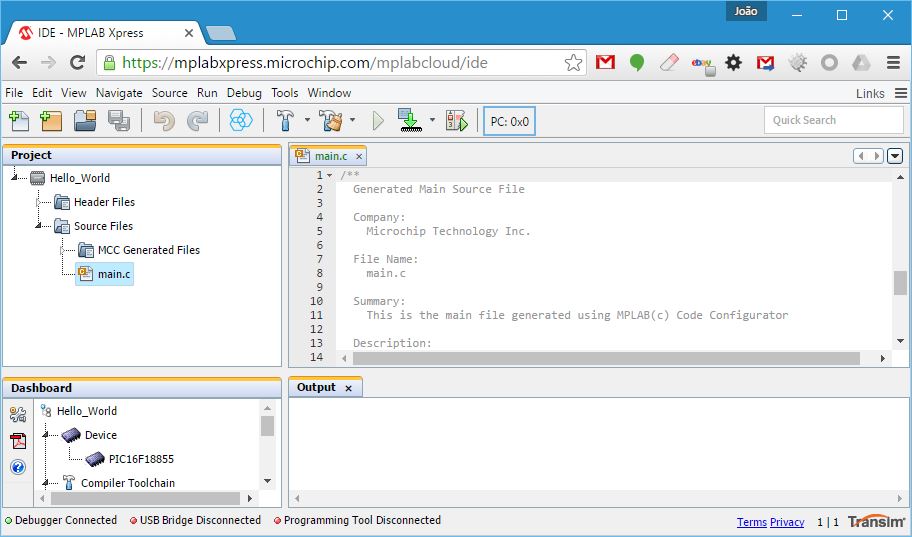912x537 pixels.
Task: Open MPLAB Code Configurator hexagon icon
Action: pos(241,121)
